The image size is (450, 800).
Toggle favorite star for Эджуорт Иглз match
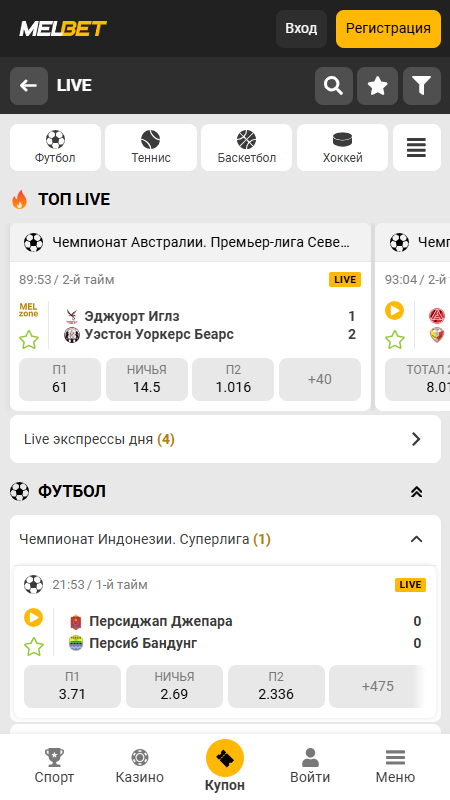[x=29, y=340]
